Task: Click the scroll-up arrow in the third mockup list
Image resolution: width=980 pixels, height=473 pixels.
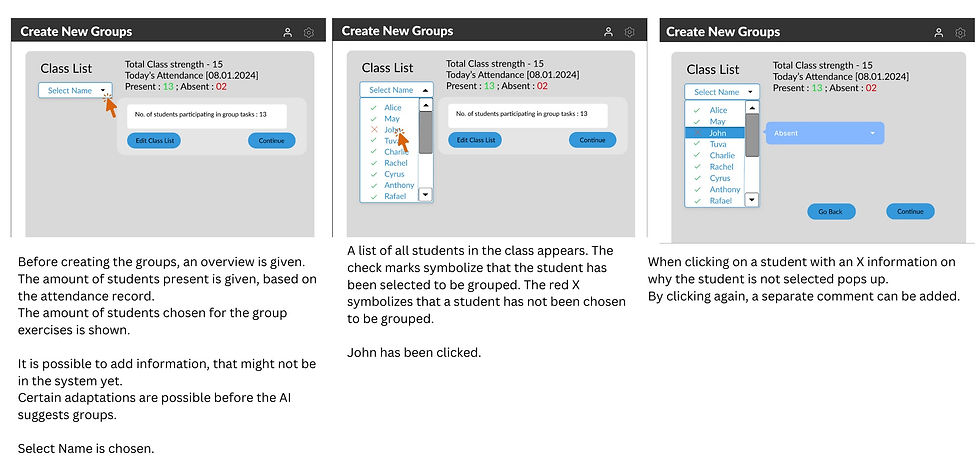Action: tap(752, 107)
